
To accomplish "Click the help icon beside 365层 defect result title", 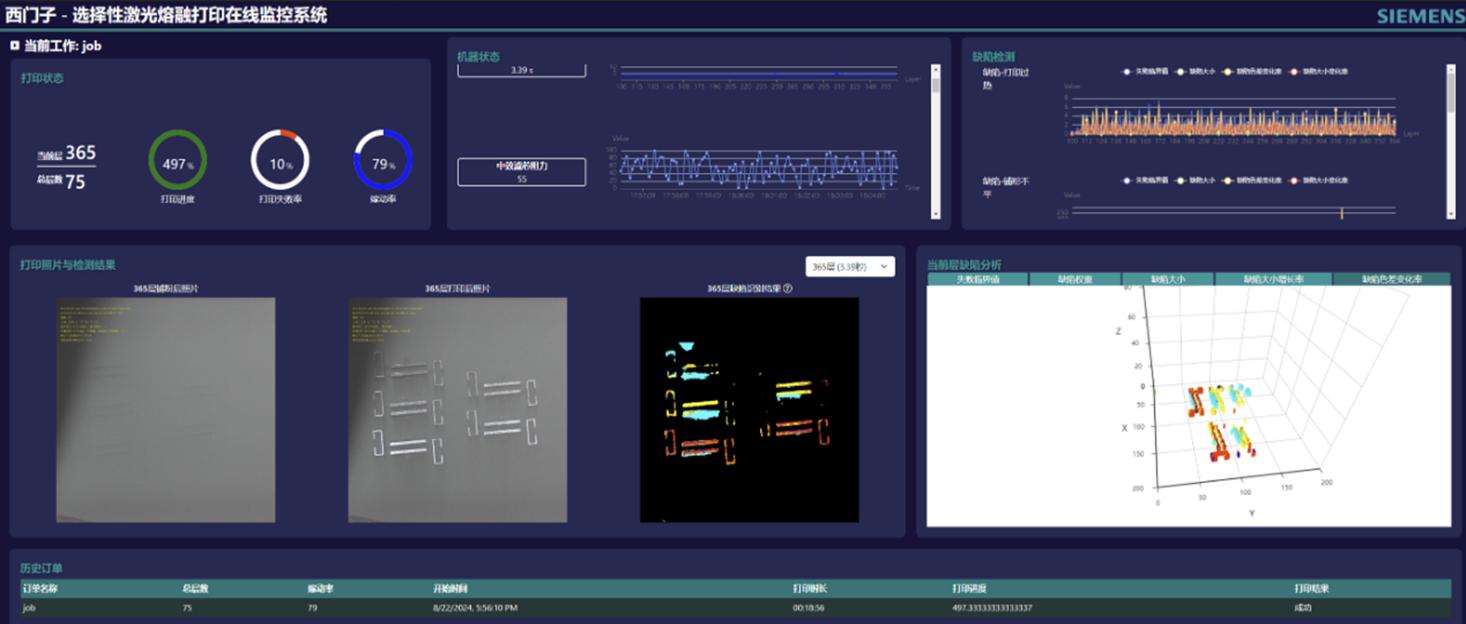I will tap(788, 288).
